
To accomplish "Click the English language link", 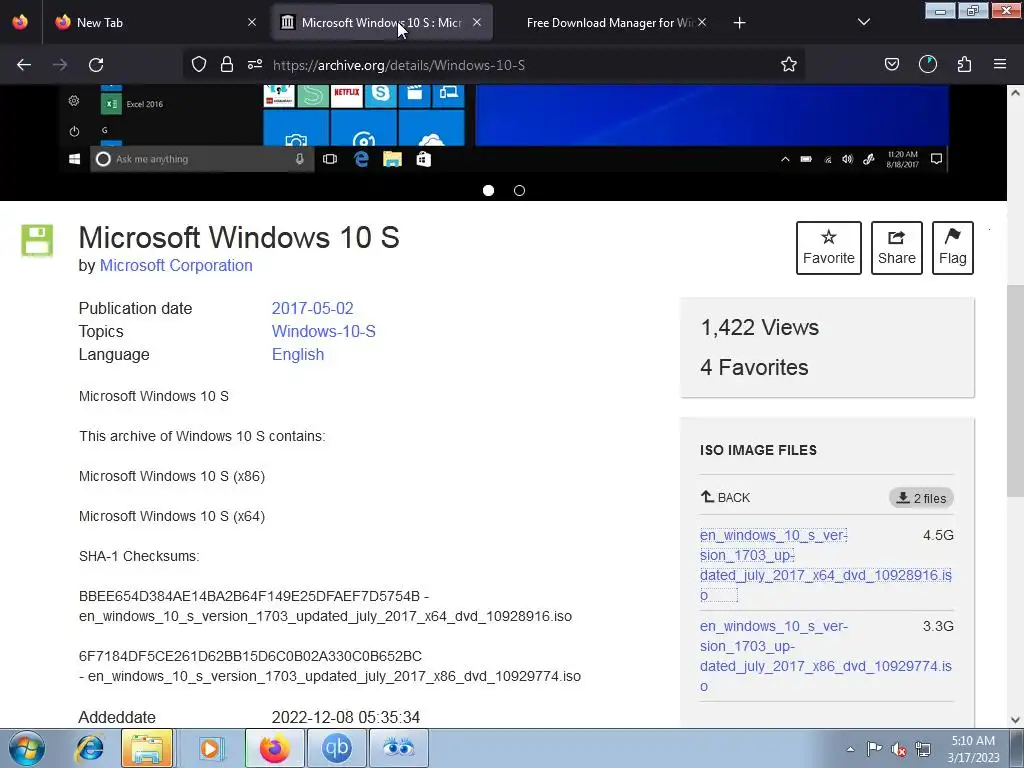I will [298, 354].
